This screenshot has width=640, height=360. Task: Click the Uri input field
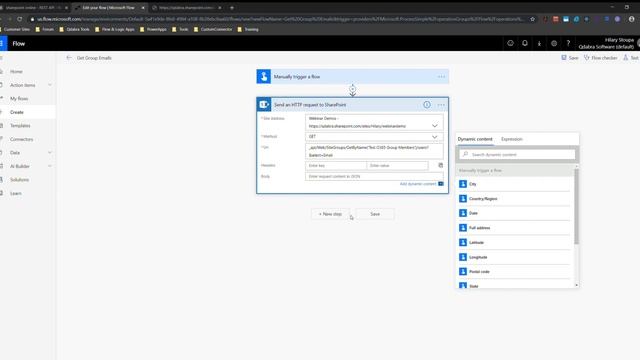(374, 151)
